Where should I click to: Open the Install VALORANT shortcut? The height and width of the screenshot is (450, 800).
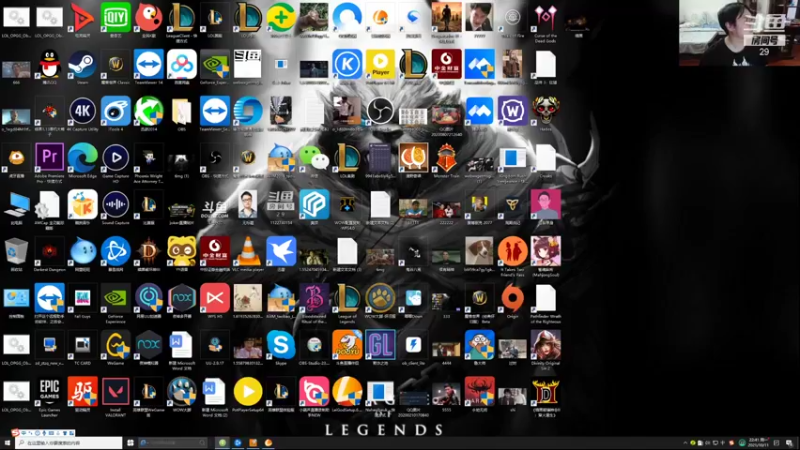coord(115,392)
